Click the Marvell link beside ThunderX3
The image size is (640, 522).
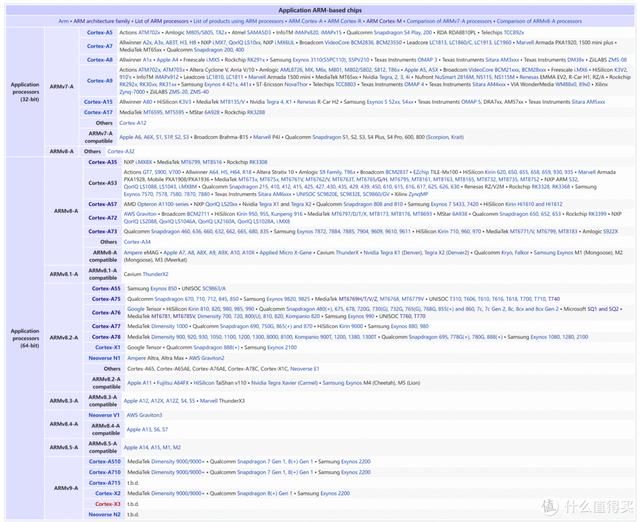coord(209,401)
